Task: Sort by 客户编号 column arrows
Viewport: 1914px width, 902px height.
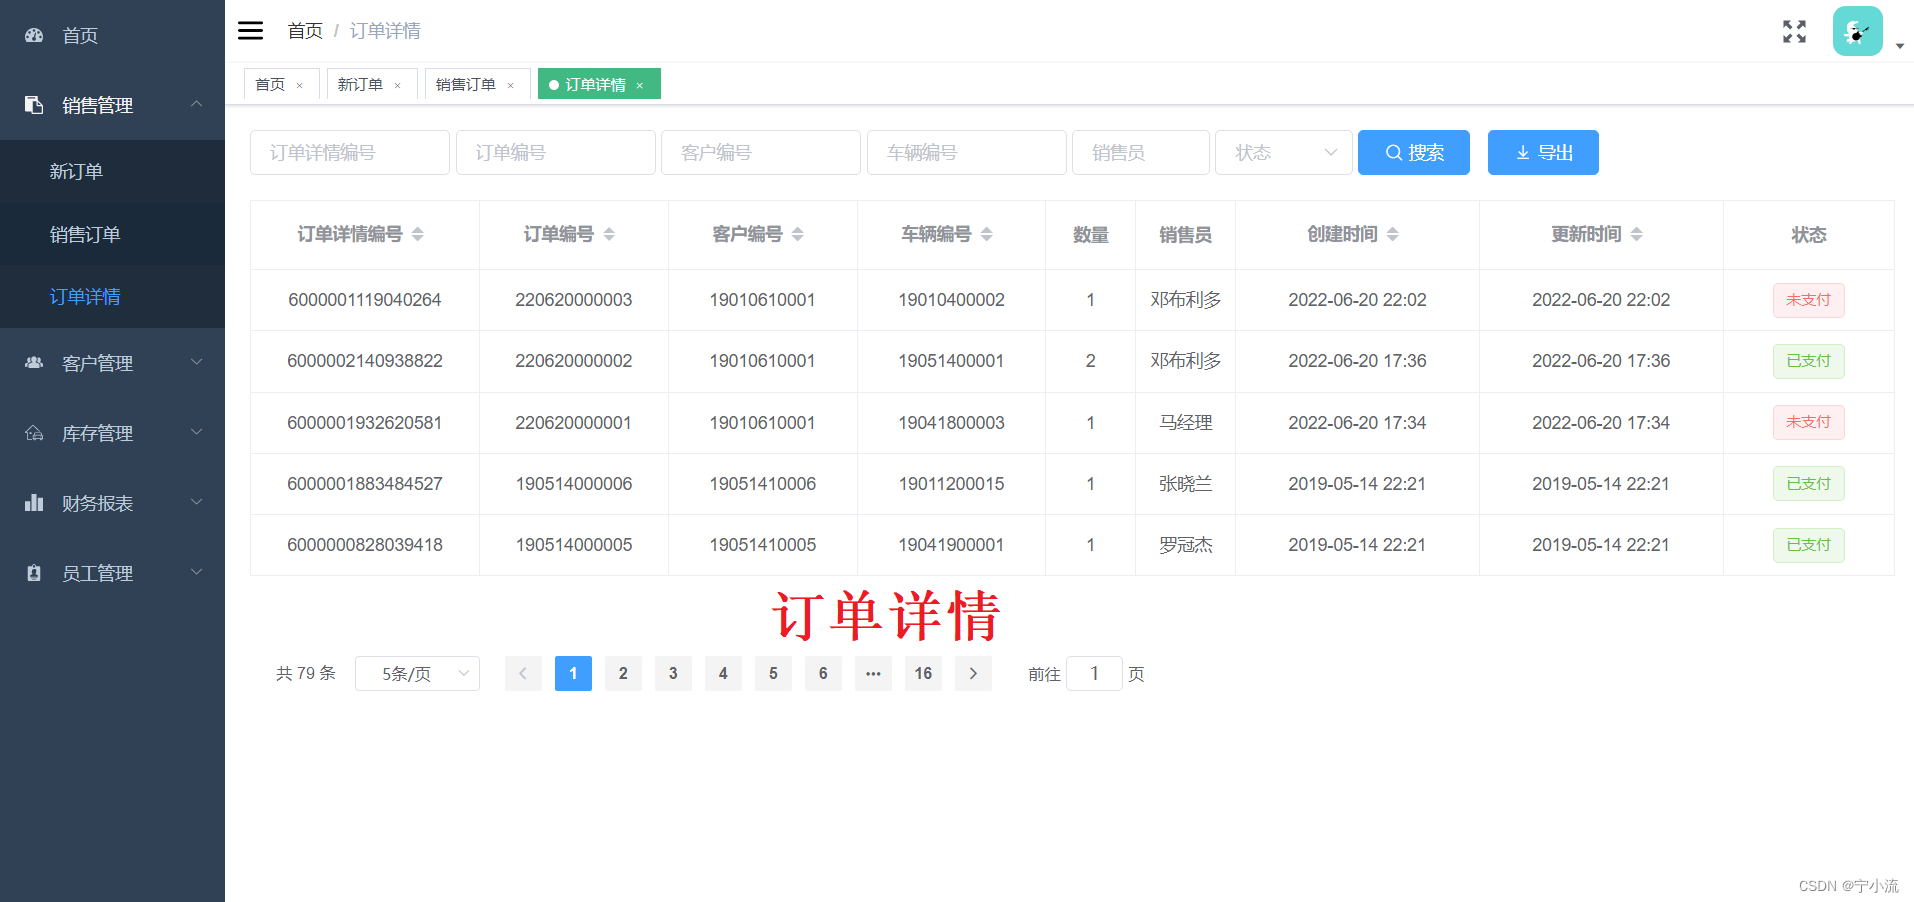Action: click(798, 234)
